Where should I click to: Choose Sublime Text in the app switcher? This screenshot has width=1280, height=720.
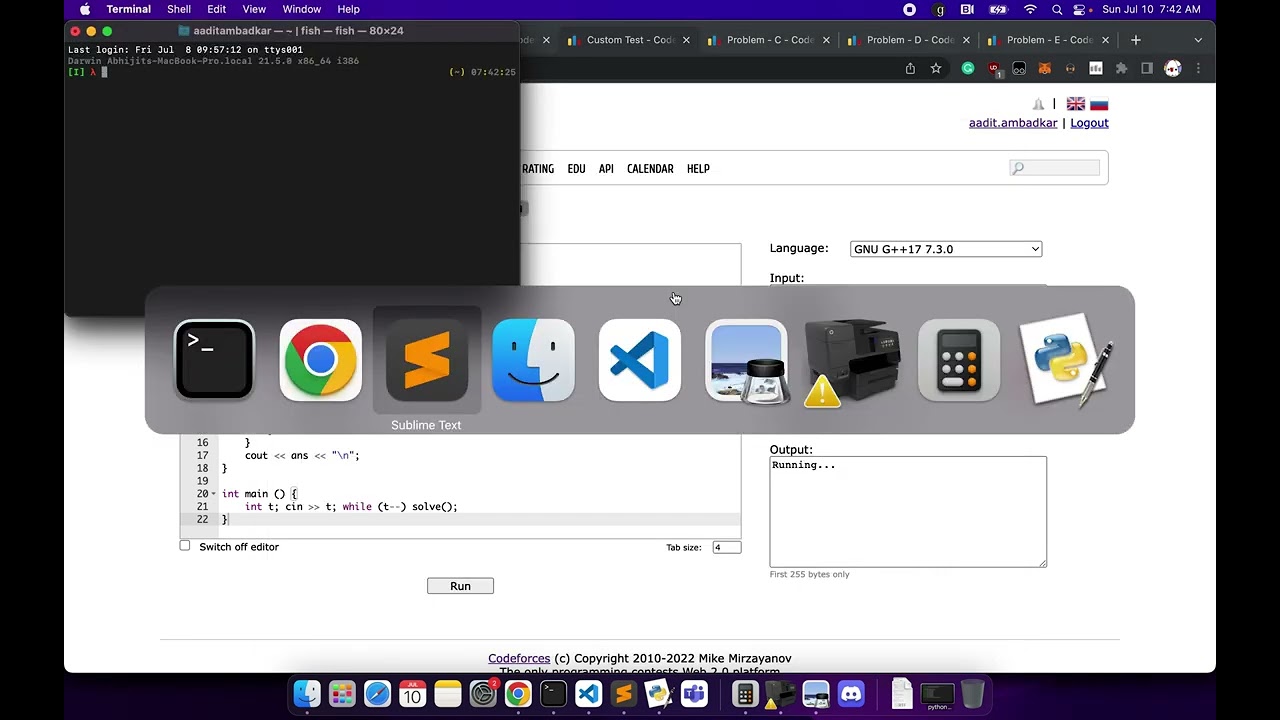point(427,360)
